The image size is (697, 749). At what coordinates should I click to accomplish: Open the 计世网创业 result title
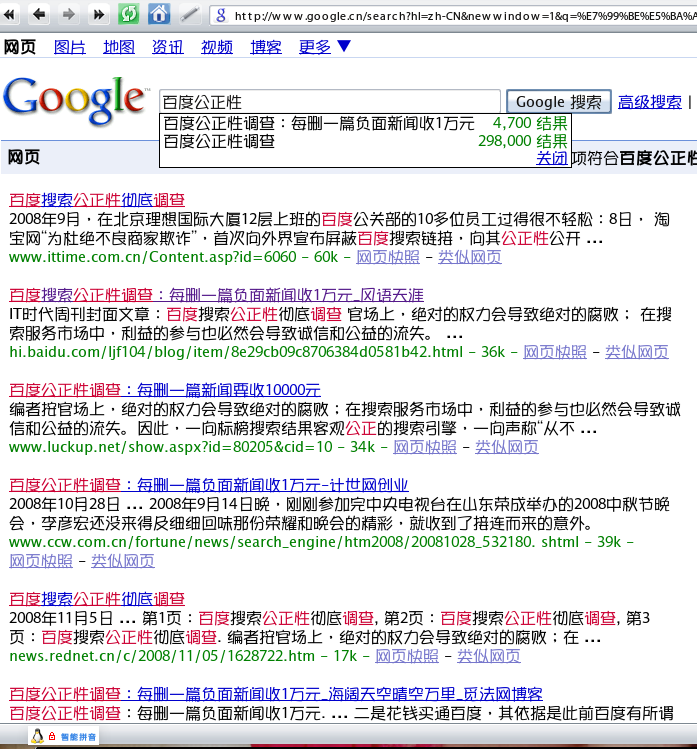pos(209,485)
